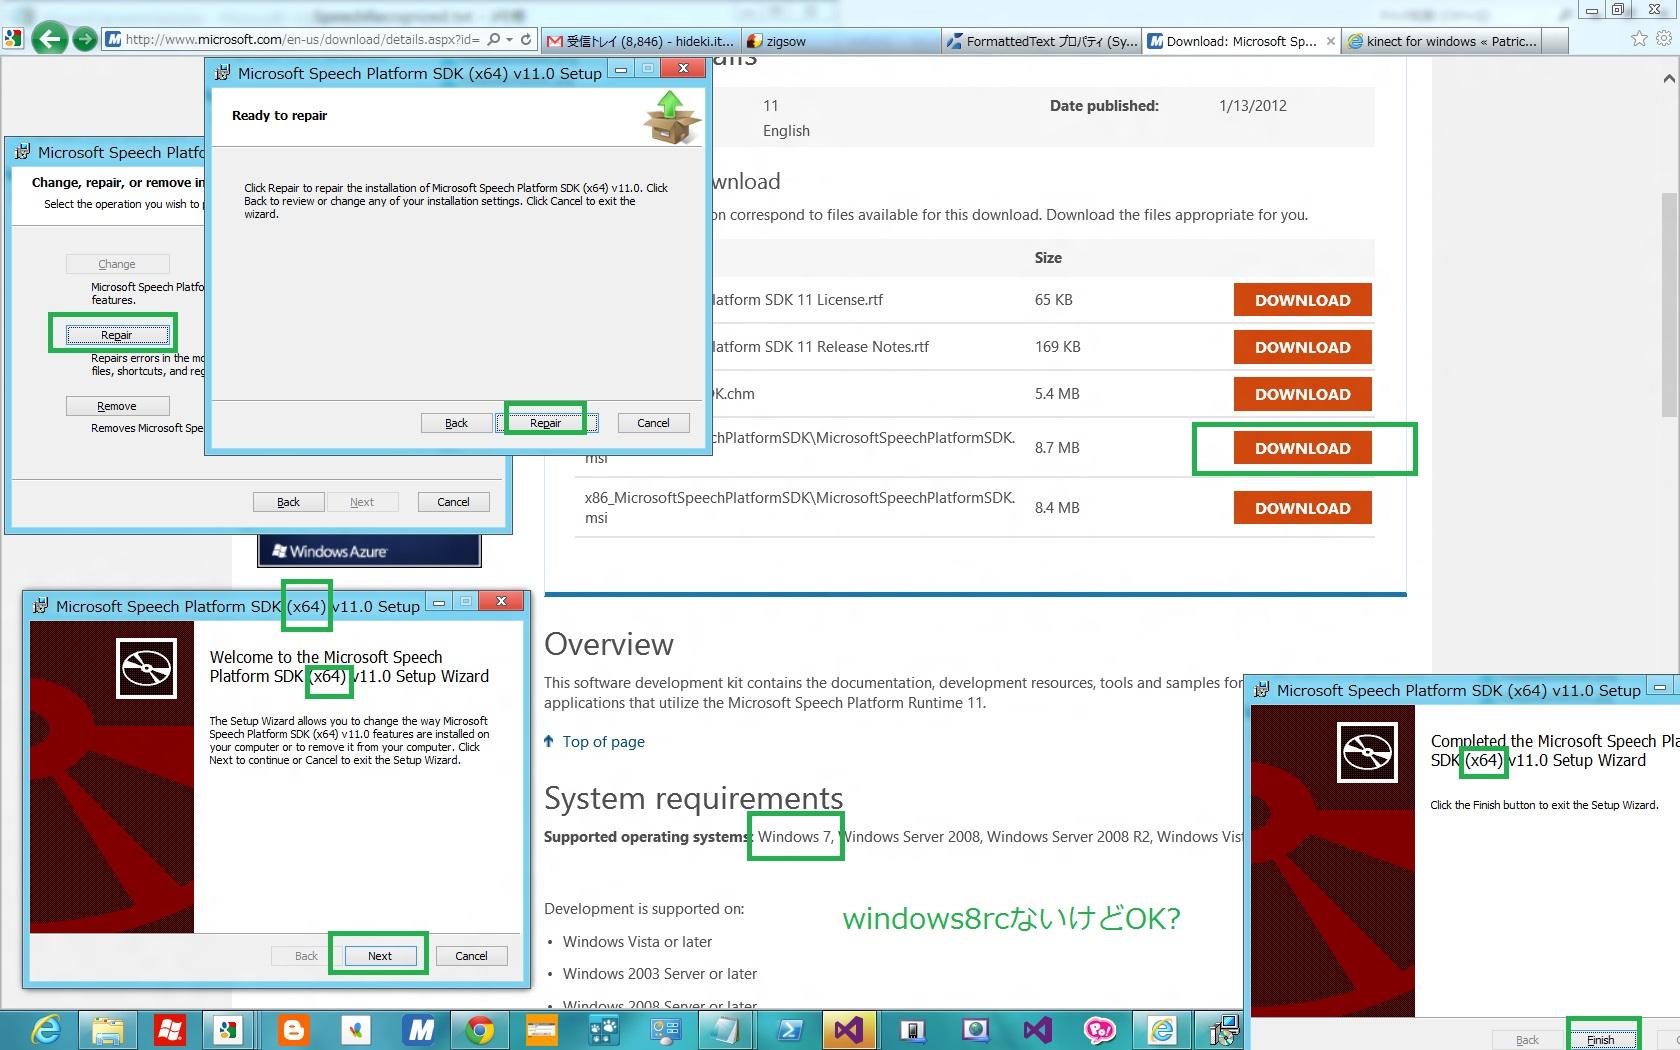Open a new blank browser tab
1680x1050 pixels.
pyautogui.click(x=1554, y=41)
